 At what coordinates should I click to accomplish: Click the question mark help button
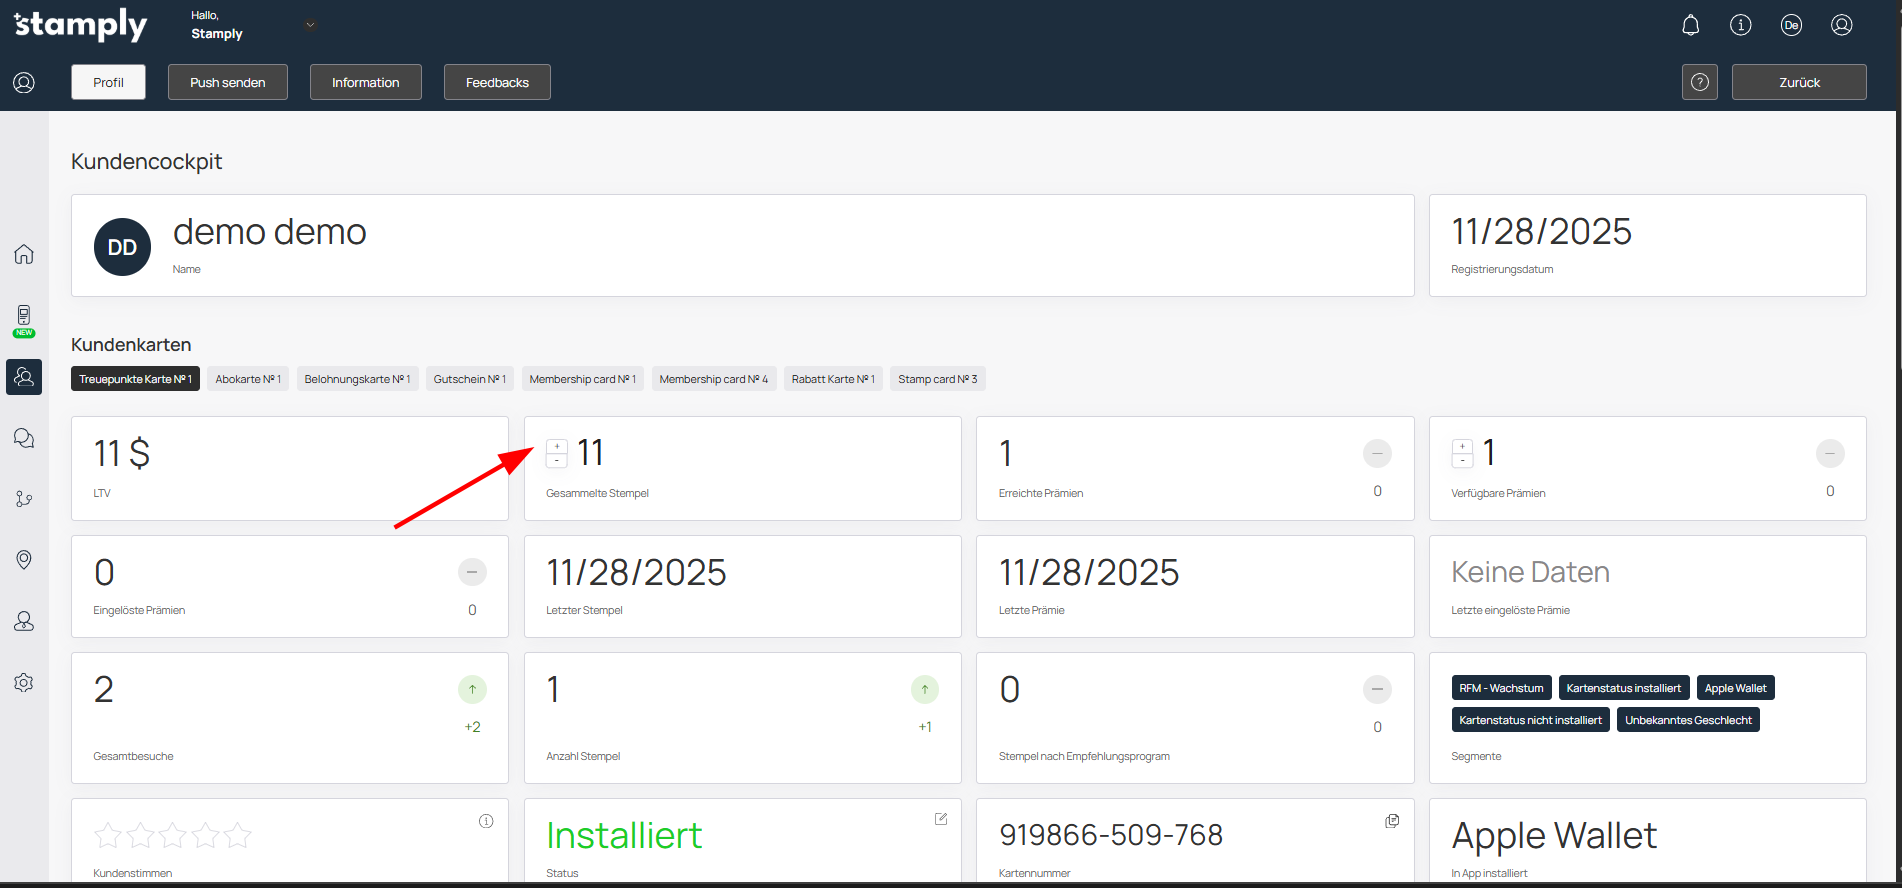[x=1699, y=82]
